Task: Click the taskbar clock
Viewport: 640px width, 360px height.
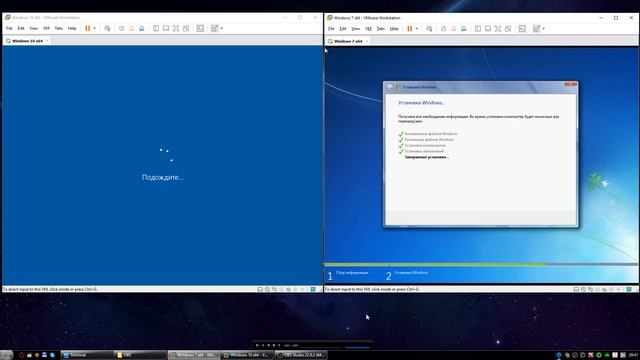Action: (633, 356)
